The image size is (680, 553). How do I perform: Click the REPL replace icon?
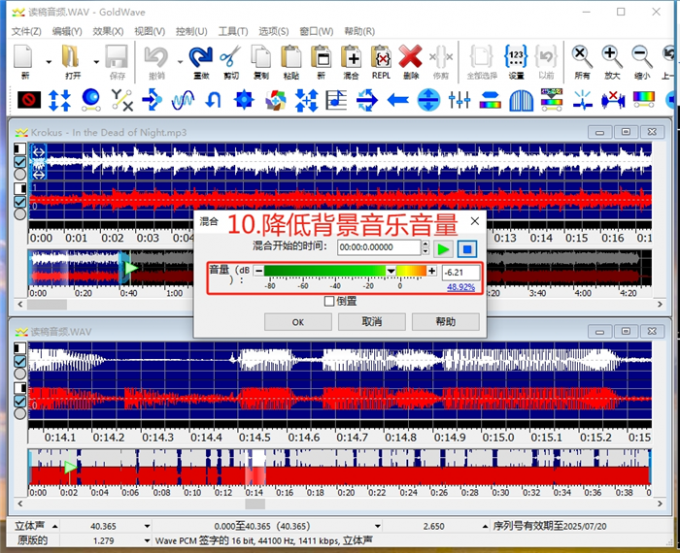pos(381,57)
